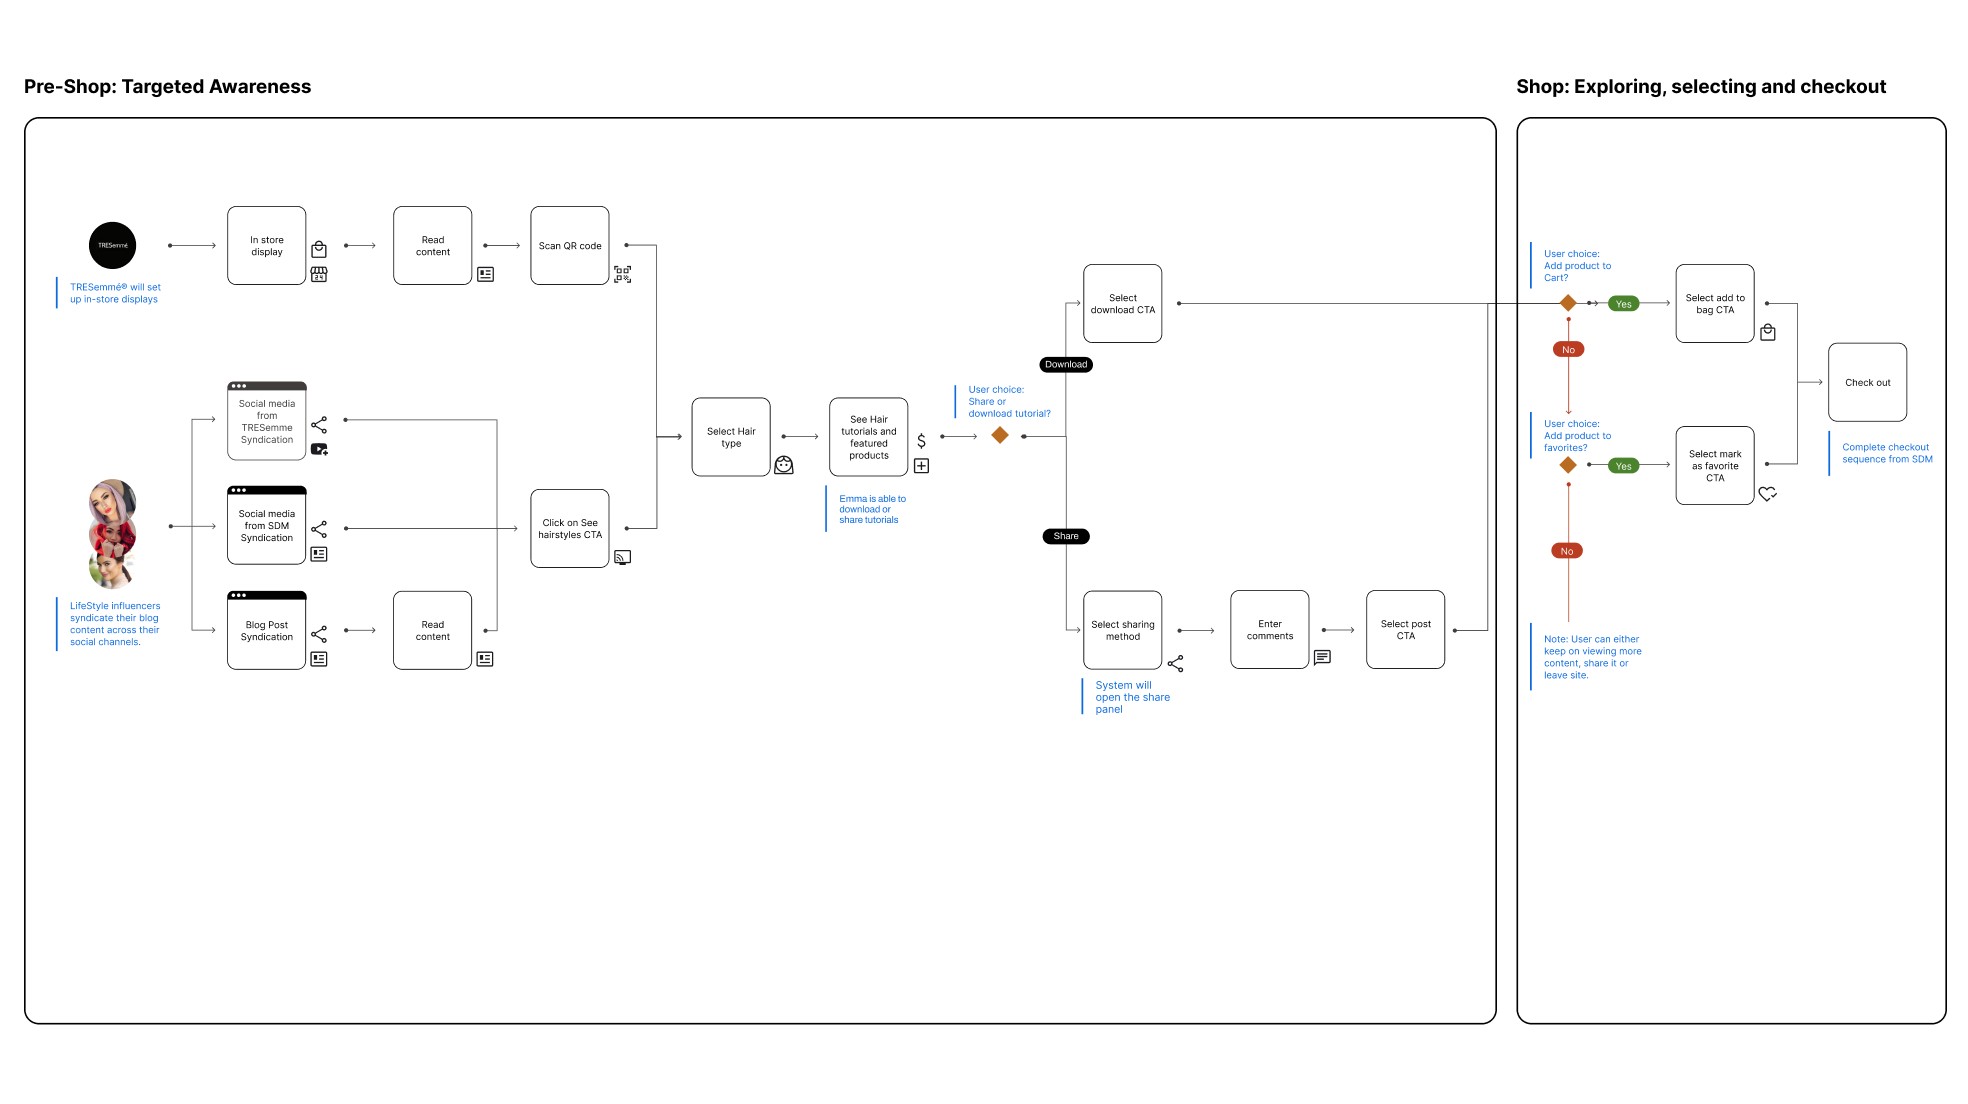
Task: Click the Add product to Cart decision diamond
Action: coord(1568,303)
